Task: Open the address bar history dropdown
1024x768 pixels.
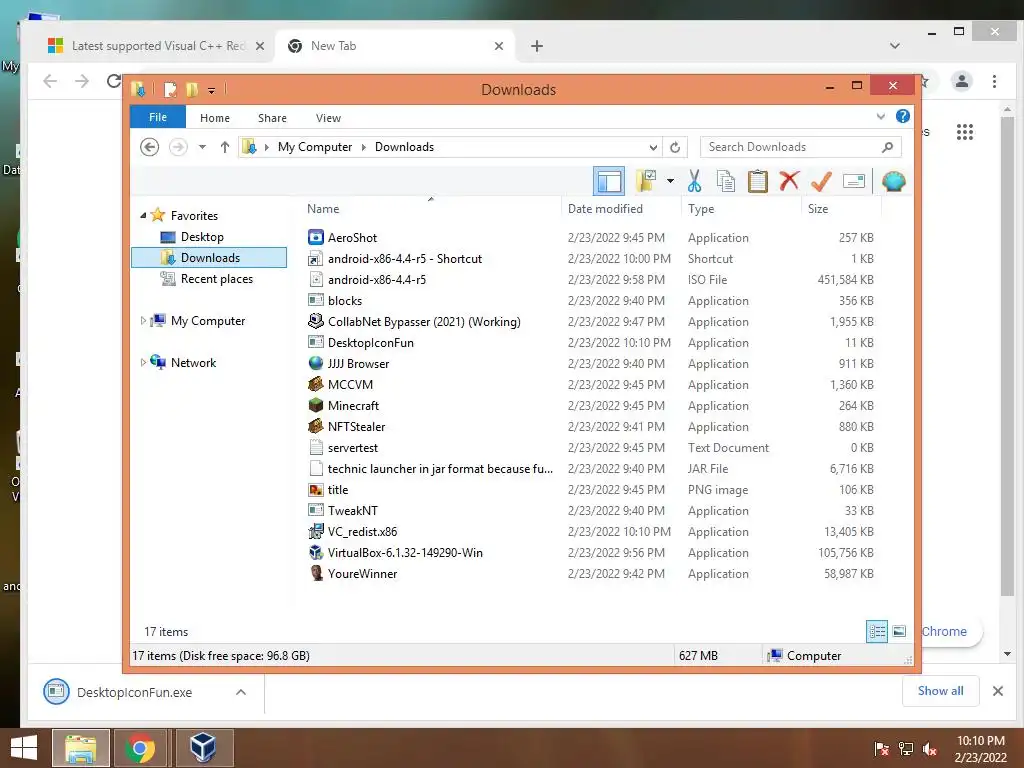Action: (x=653, y=147)
